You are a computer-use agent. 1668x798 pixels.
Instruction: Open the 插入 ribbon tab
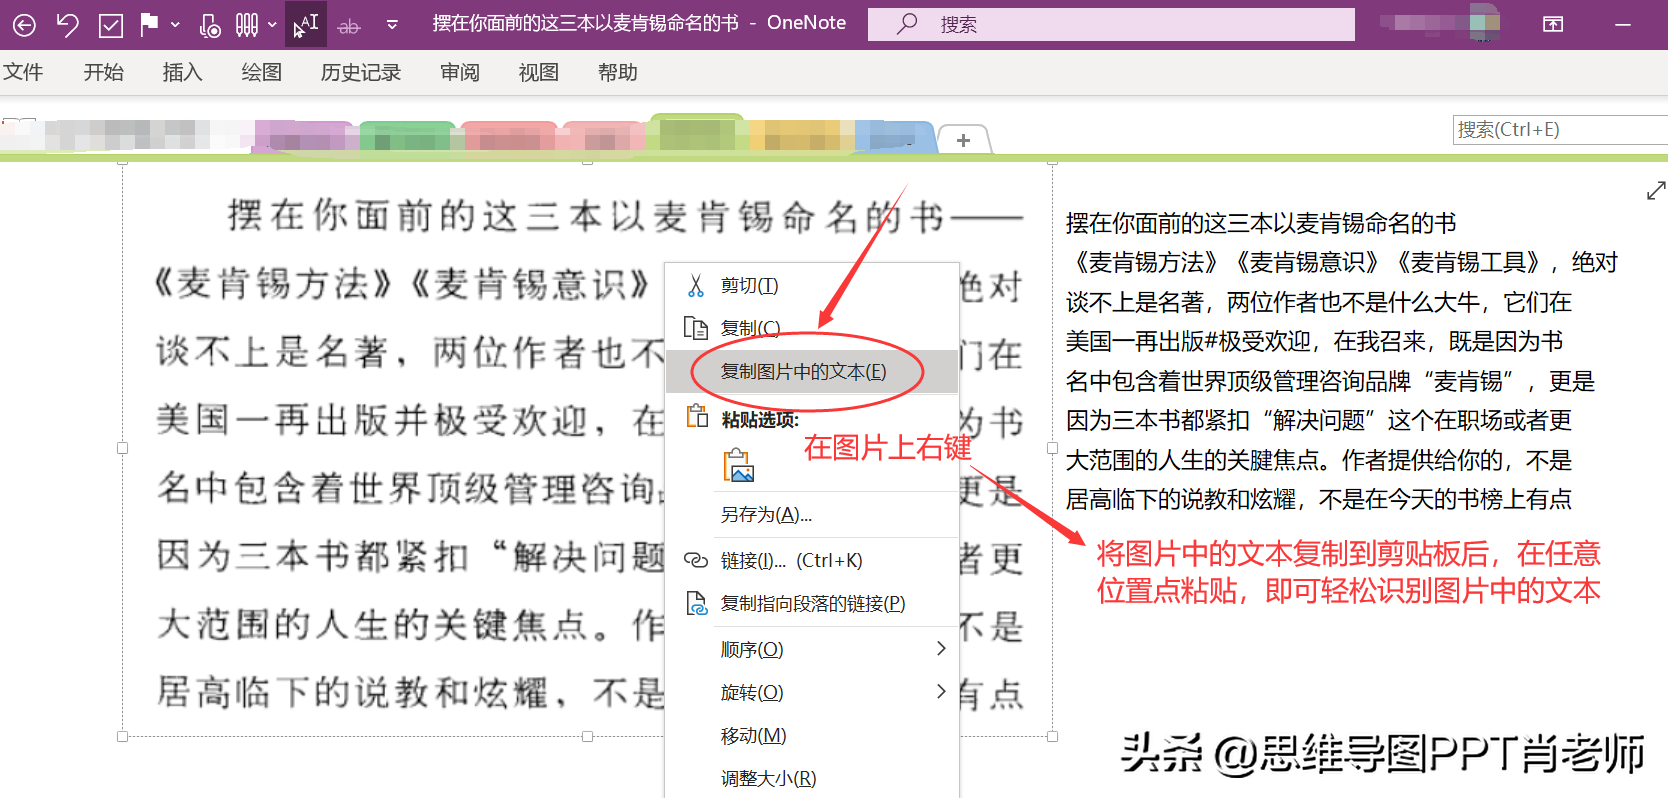182,72
